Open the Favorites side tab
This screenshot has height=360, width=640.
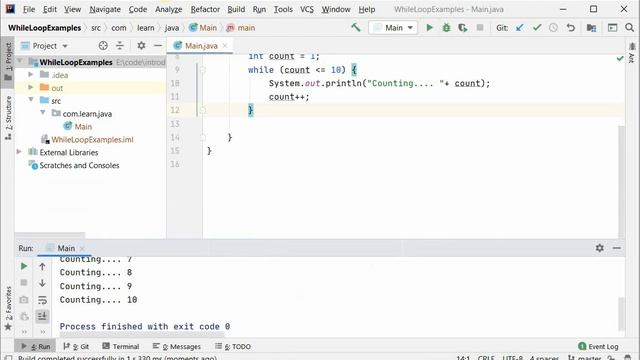click(8, 309)
